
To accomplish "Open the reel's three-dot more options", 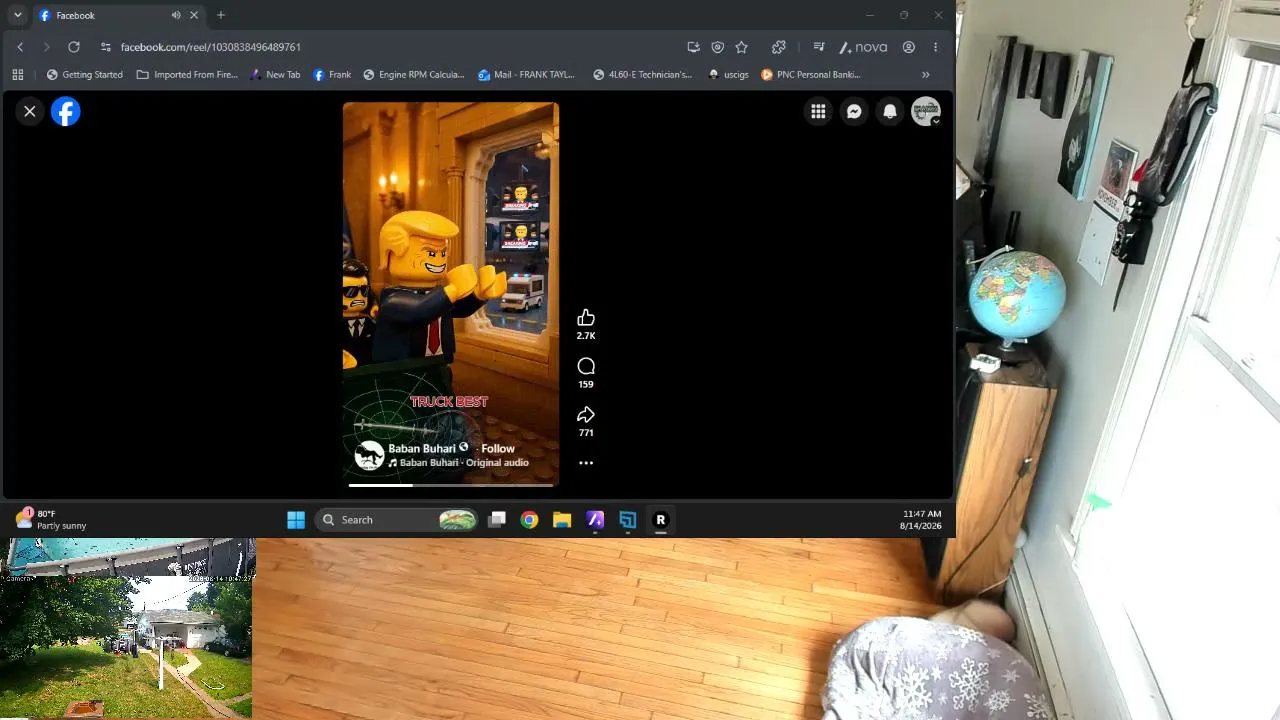I will 586,463.
